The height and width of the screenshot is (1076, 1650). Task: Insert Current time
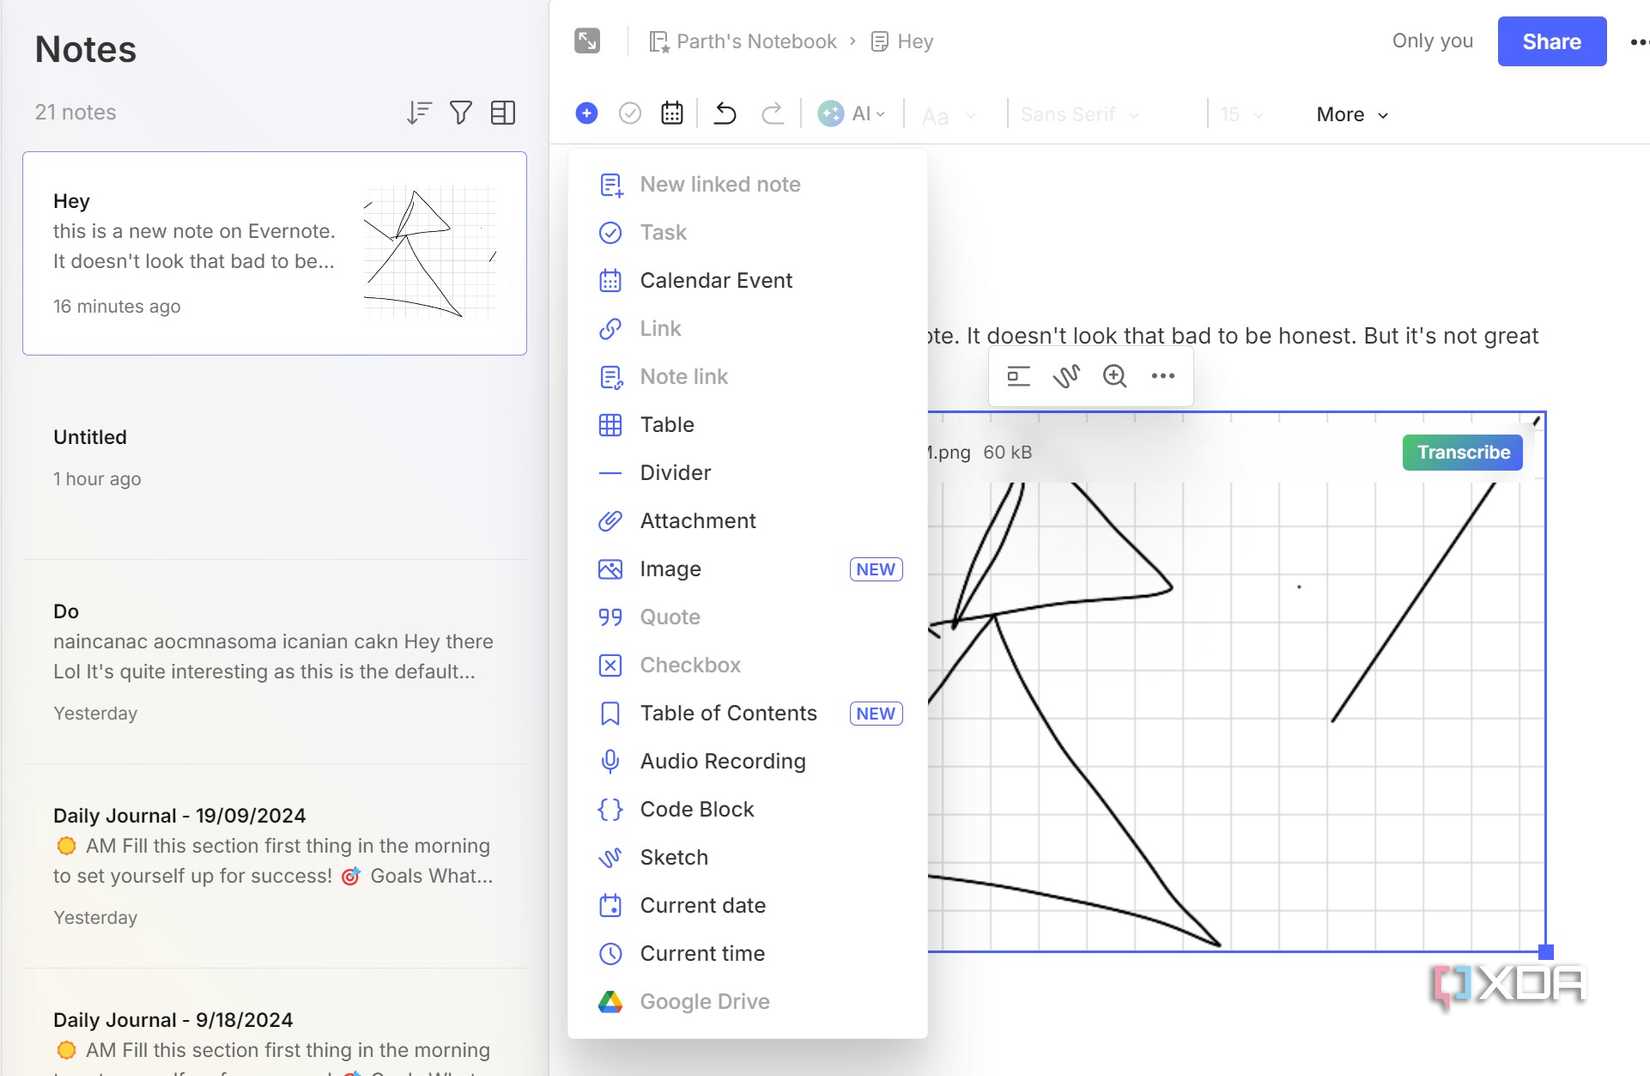[x=747, y=953]
